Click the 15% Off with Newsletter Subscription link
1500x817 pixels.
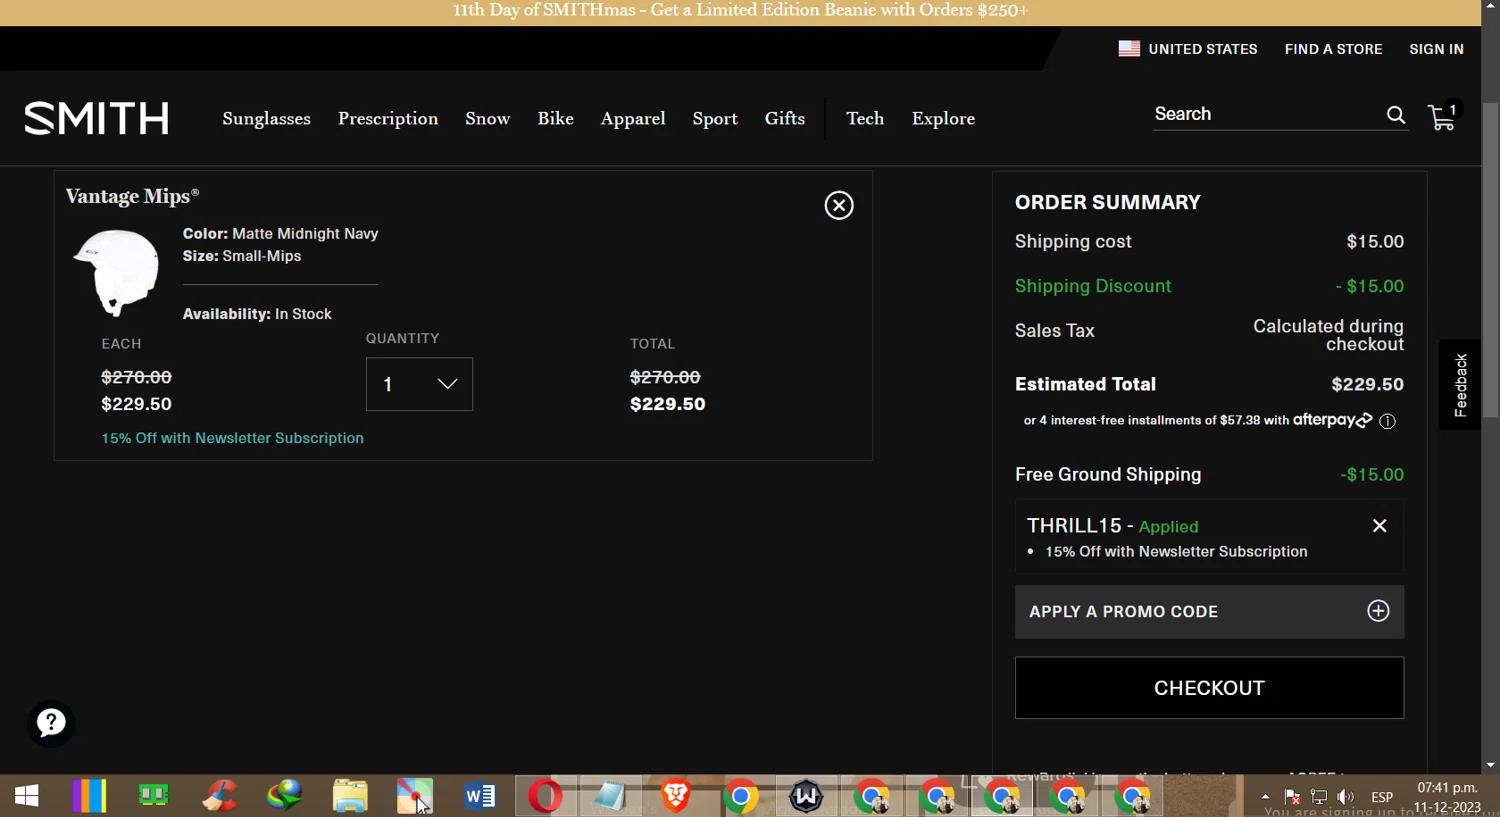point(232,438)
